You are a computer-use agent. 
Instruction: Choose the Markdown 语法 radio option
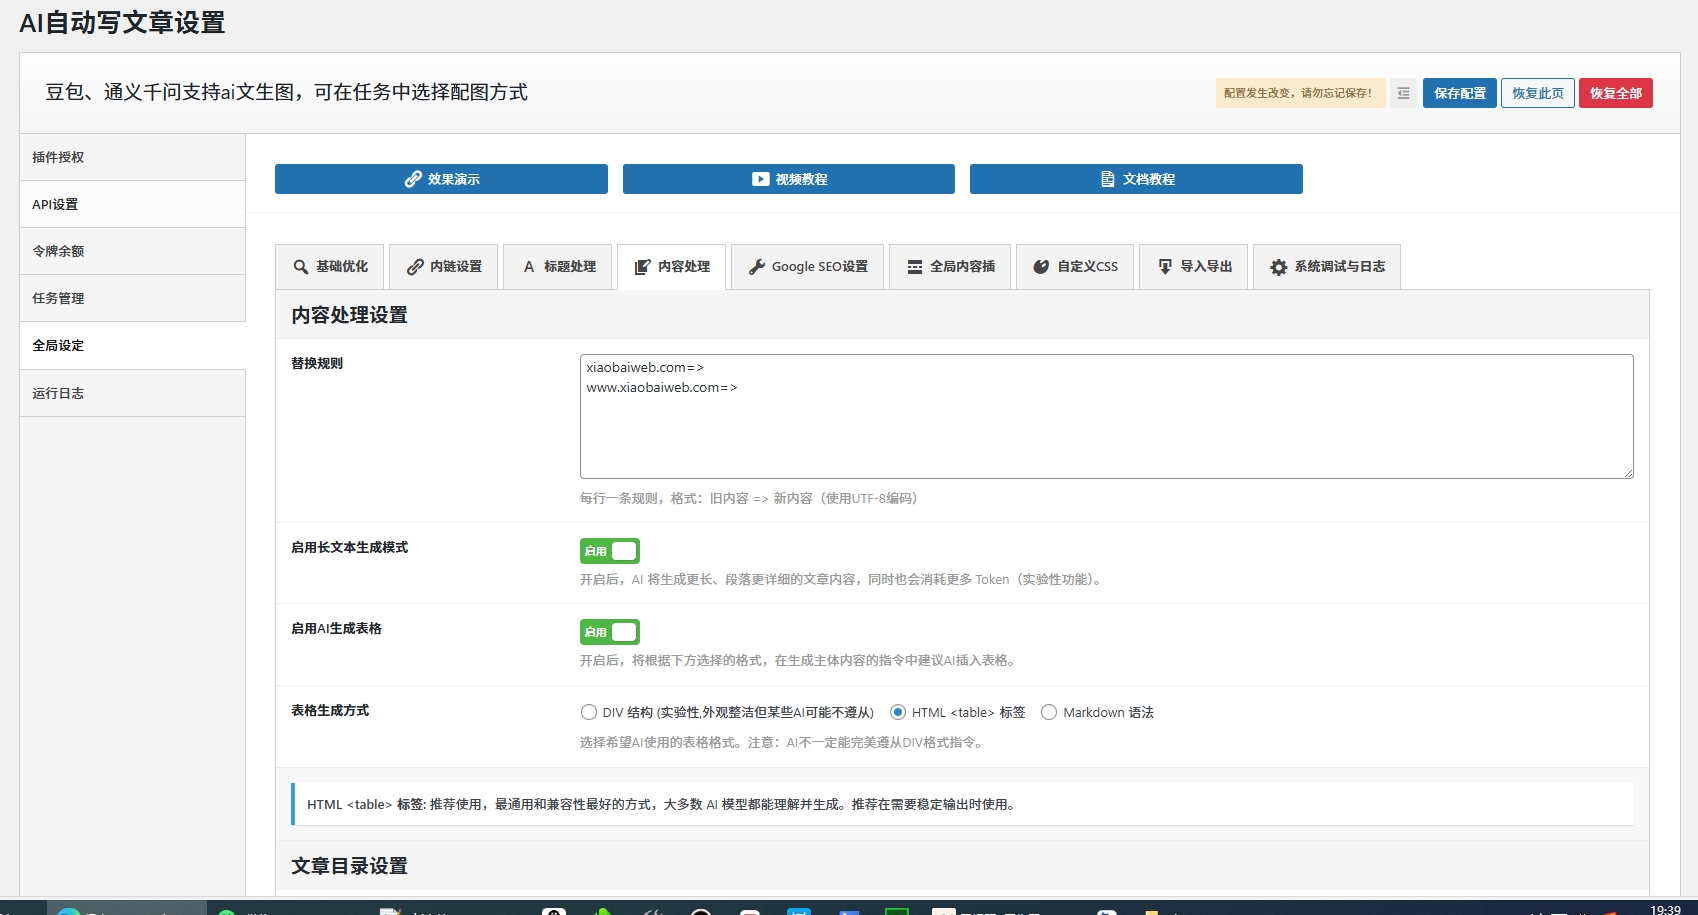point(1049,712)
